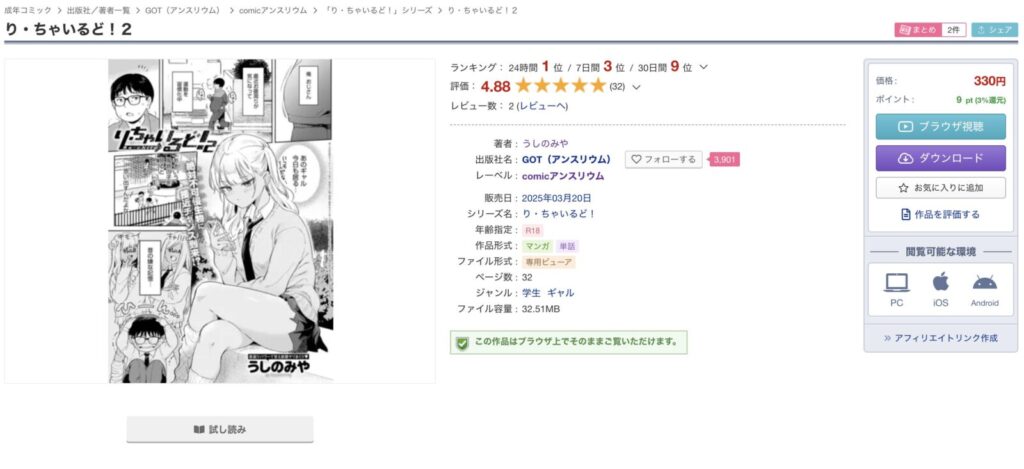
Task: Click the PC laptop icon
Action: click(x=897, y=282)
